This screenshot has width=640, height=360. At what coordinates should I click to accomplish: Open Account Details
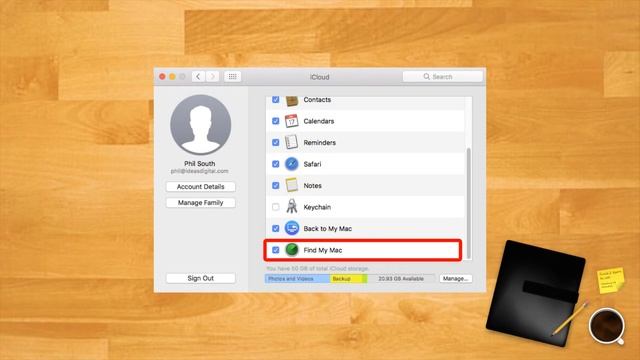200,187
